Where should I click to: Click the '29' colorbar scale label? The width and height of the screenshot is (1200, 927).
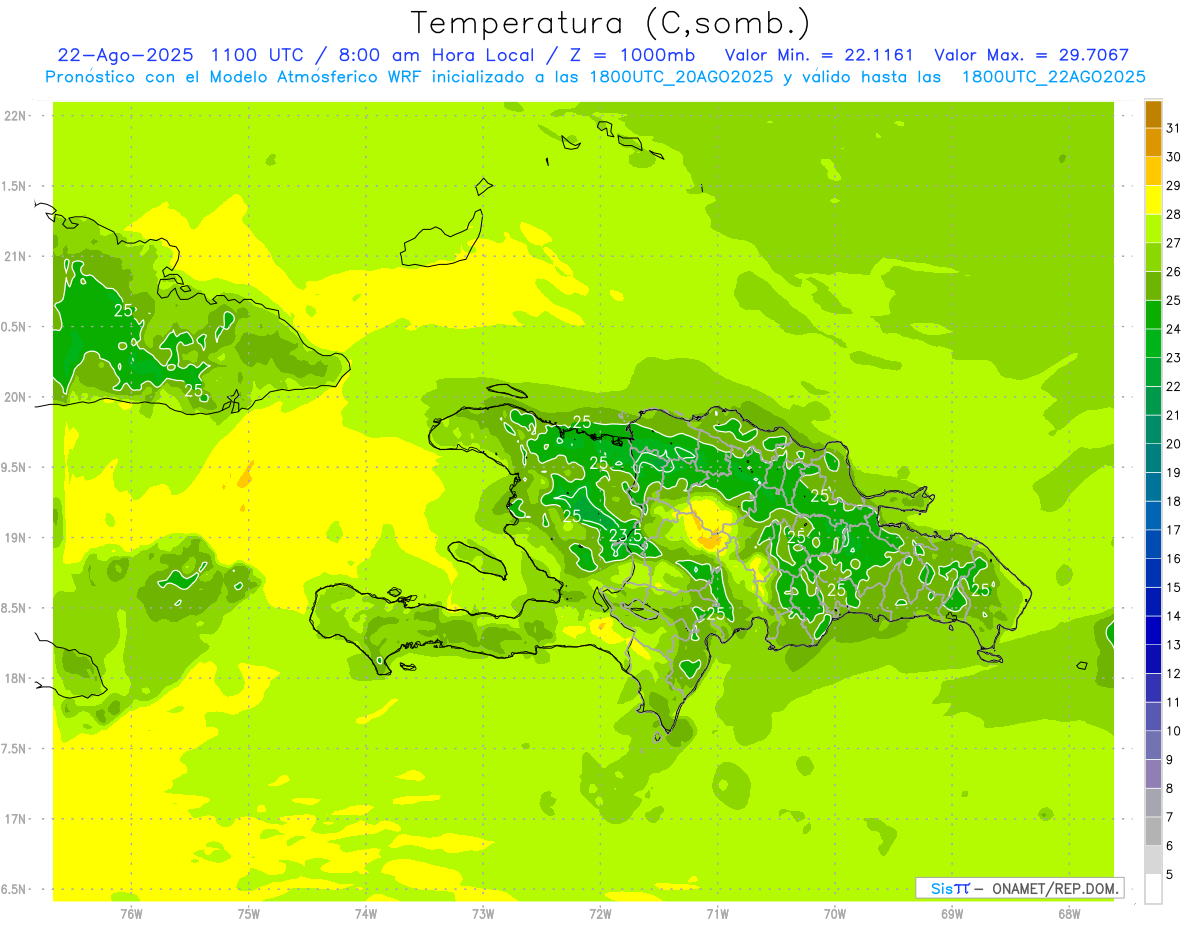coord(1174,185)
